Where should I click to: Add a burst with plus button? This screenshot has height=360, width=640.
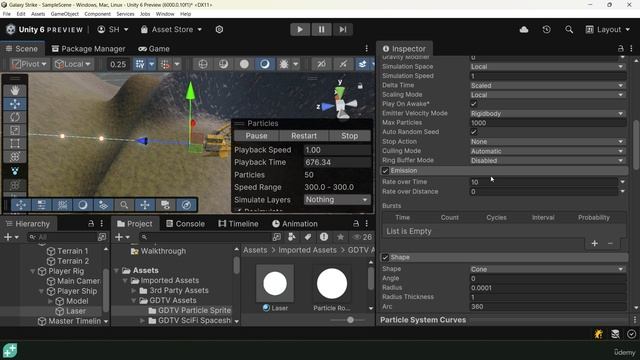tap(595, 244)
